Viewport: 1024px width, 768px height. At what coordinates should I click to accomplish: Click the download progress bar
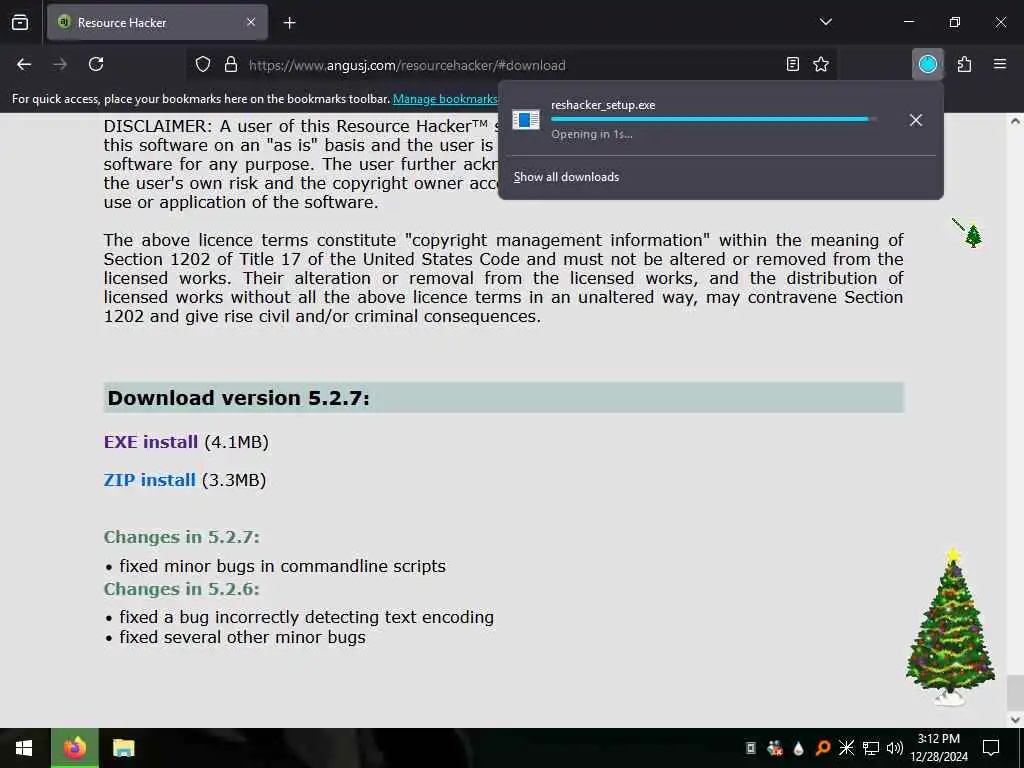[713, 119]
